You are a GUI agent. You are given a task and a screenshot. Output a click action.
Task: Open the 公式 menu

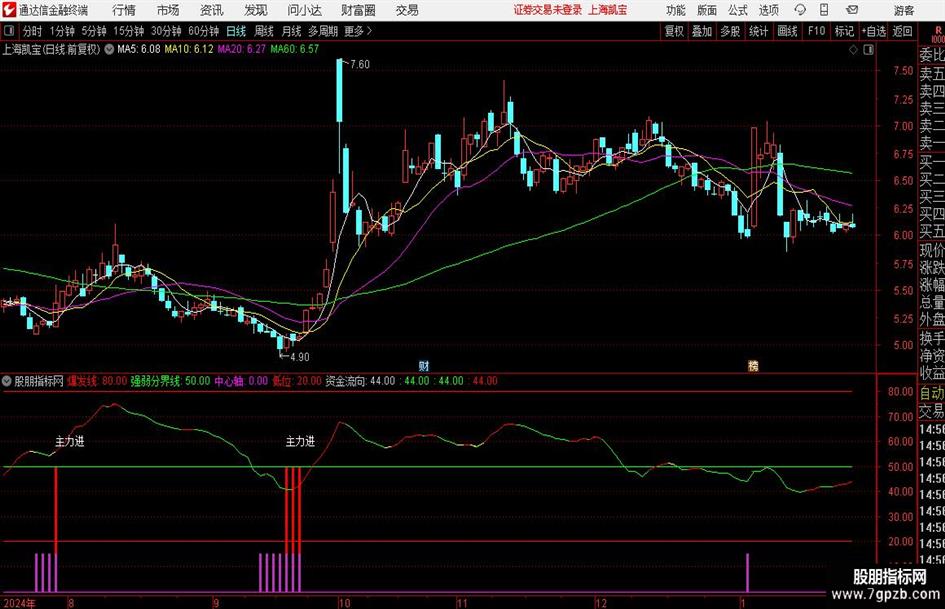coord(738,10)
